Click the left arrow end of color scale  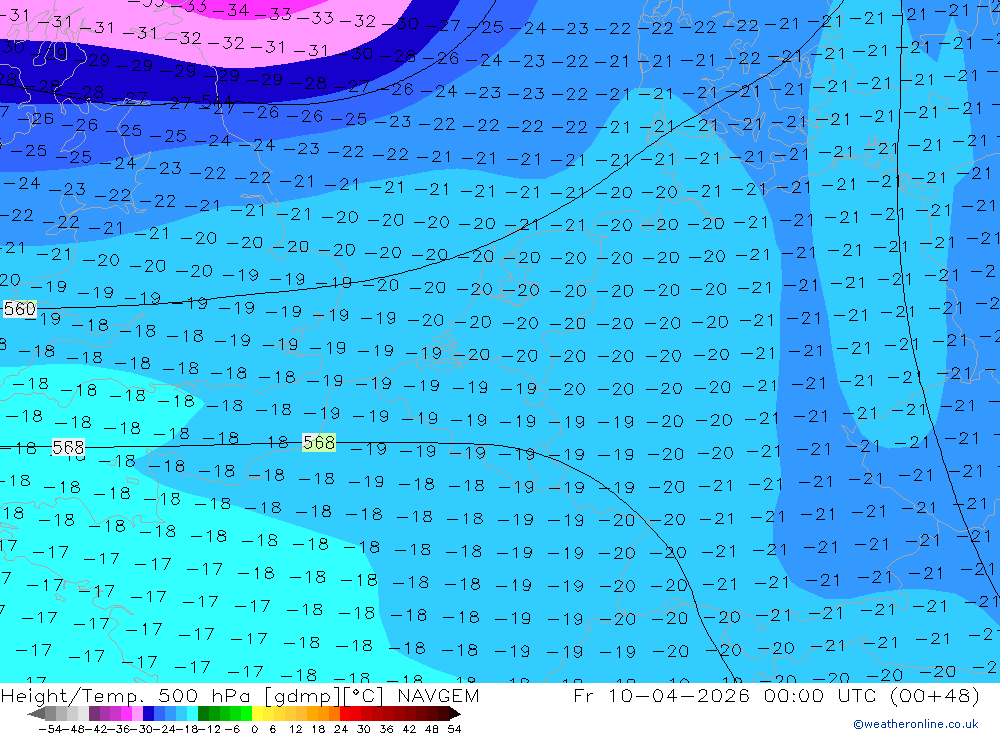pyautogui.click(x=36, y=714)
